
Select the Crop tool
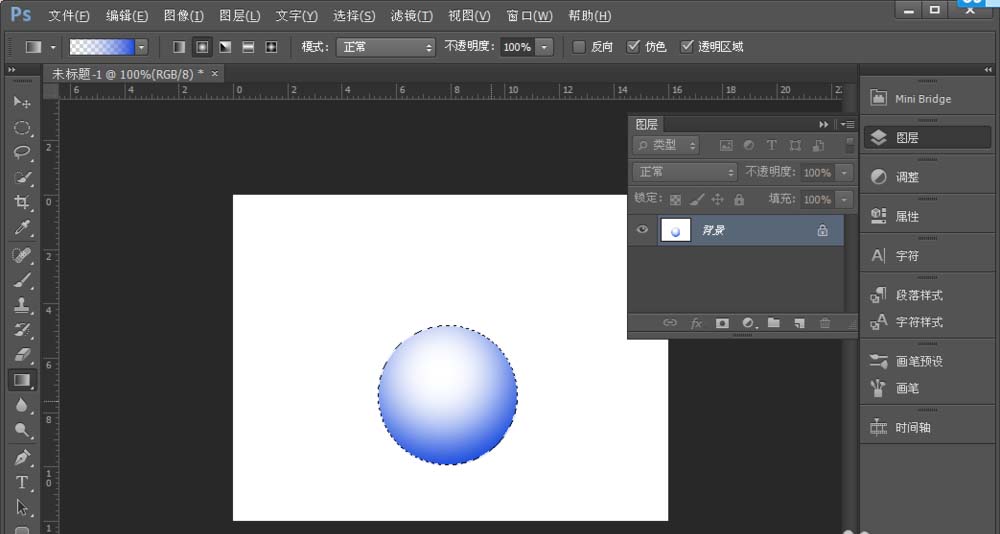[x=21, y=203]
